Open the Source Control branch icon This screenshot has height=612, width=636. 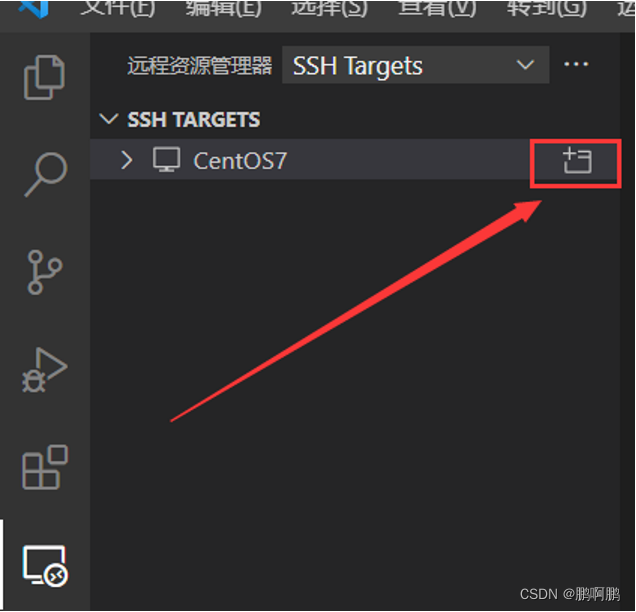click(x=45, y=272)
